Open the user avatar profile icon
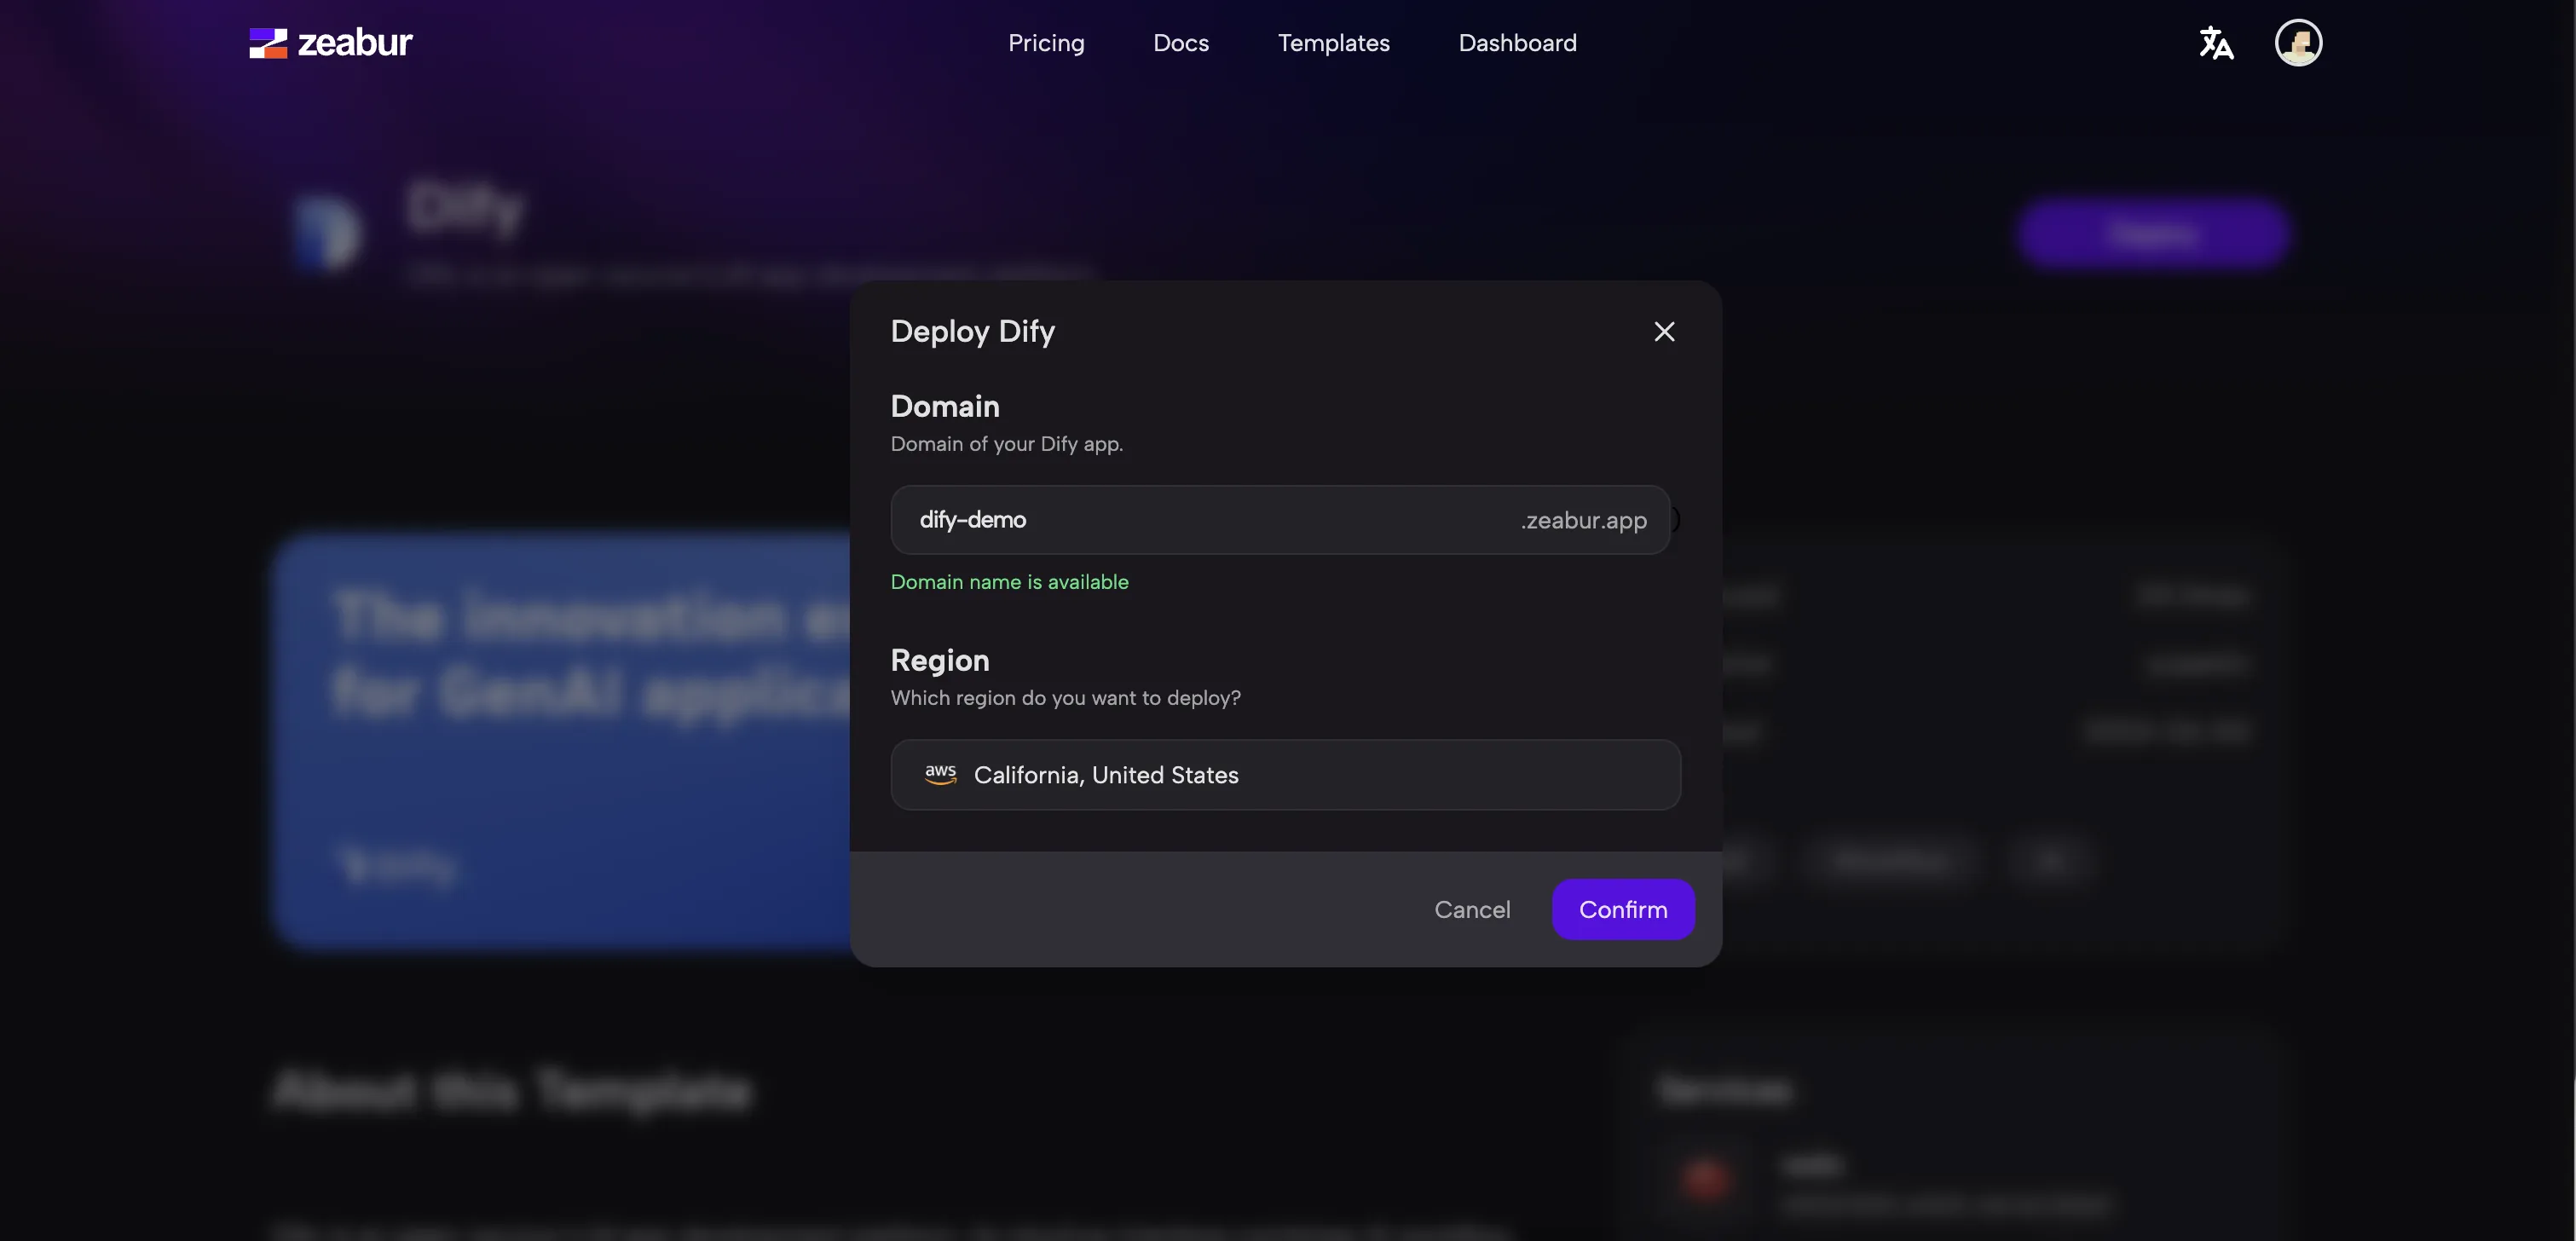Screen dimensions: 2576x1241 tap(2298, 42)
